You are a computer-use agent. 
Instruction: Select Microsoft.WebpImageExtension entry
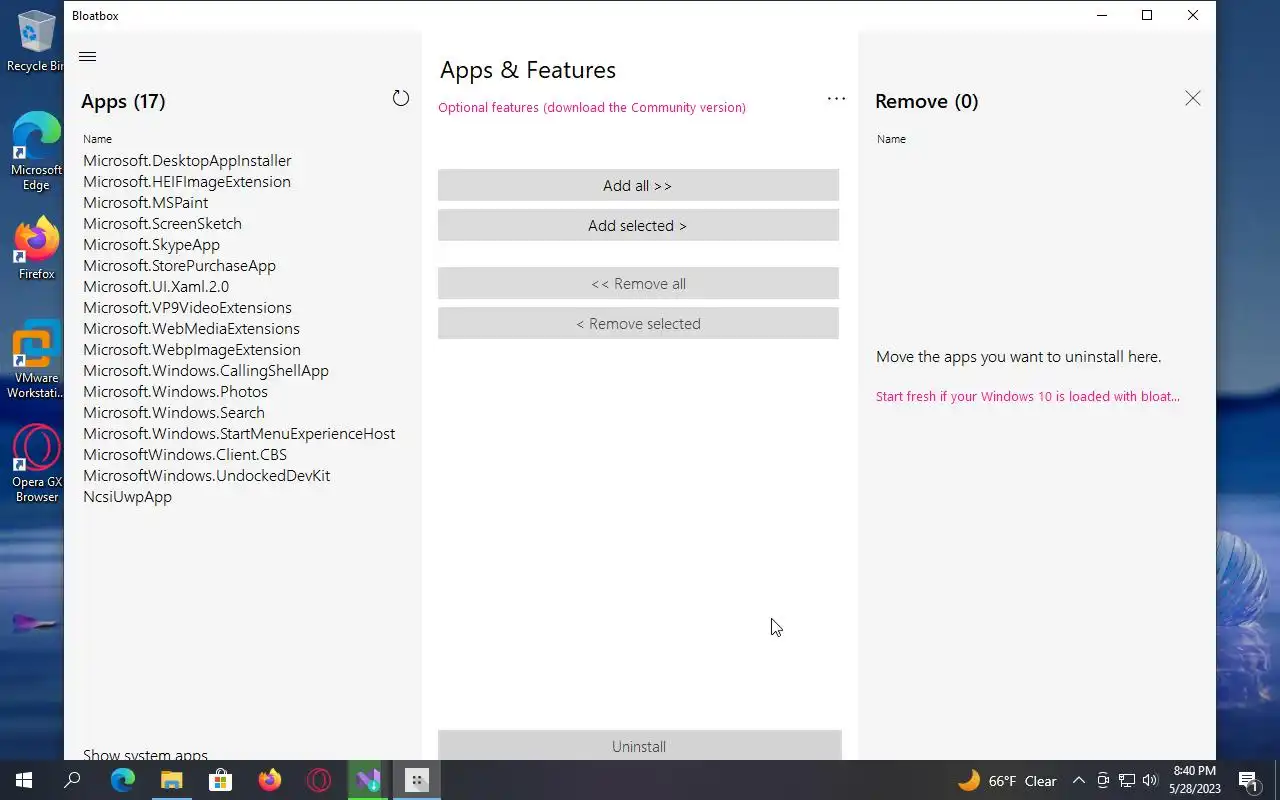click(192, 349)
